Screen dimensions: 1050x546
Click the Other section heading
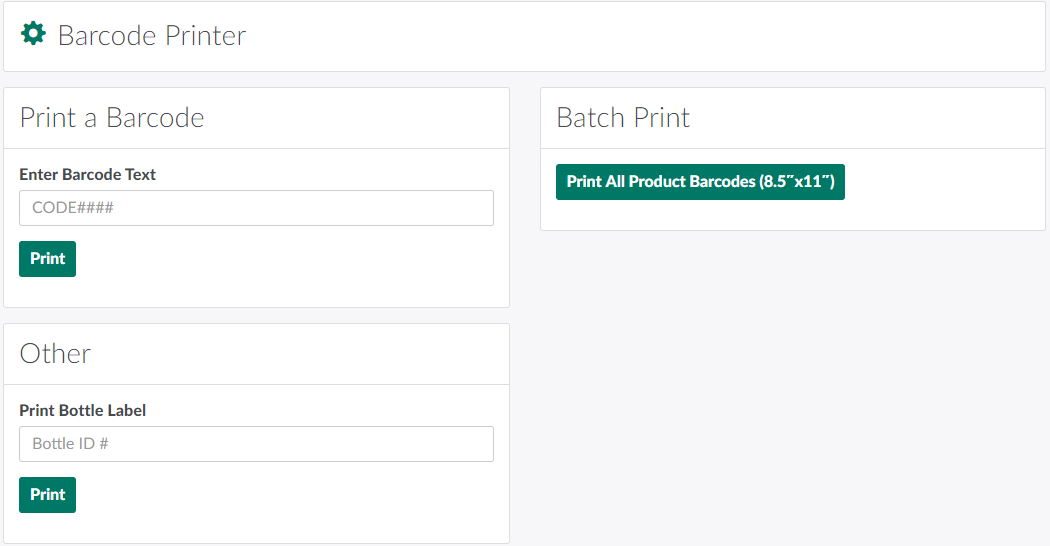(55, 354)
